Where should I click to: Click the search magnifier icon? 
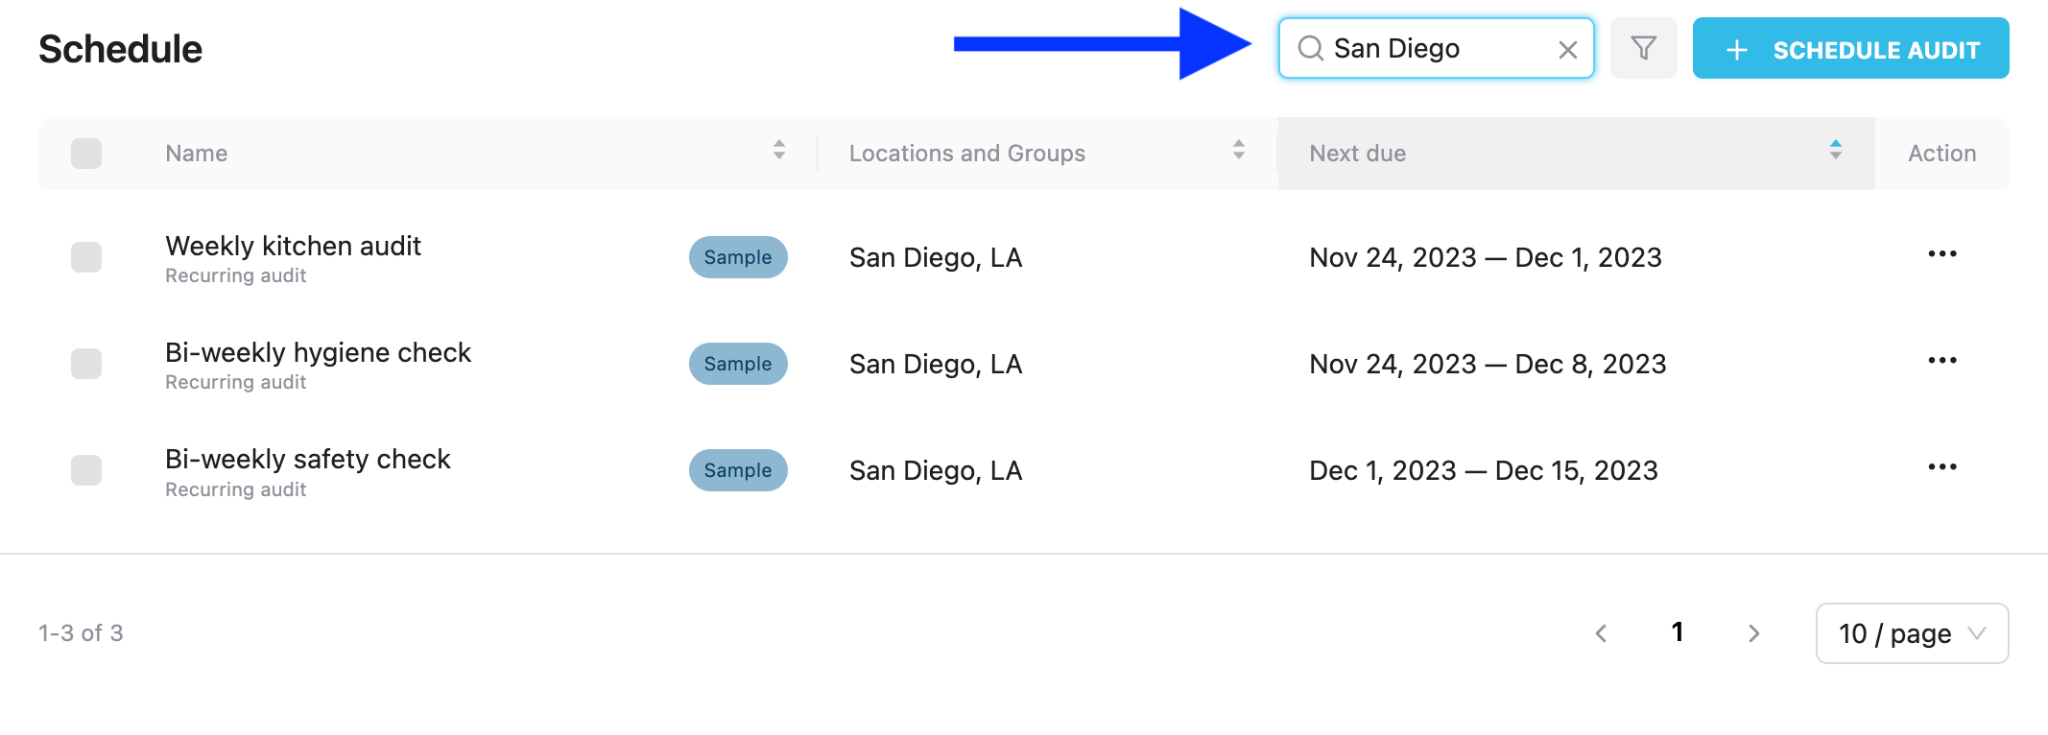click(x=1310, y=48)
